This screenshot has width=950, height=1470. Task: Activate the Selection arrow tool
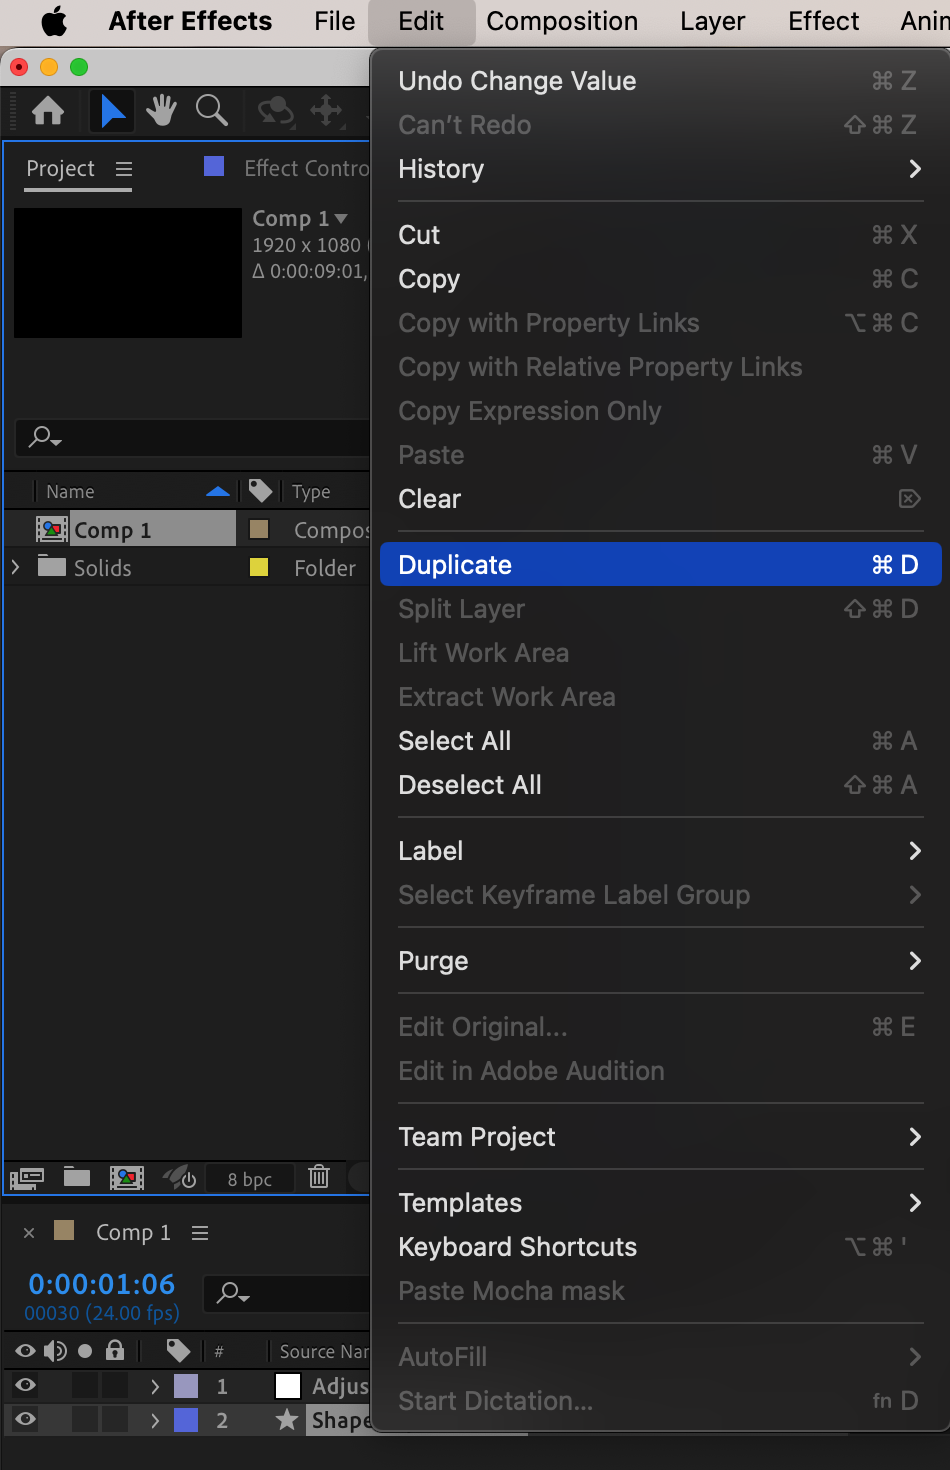pos(112,110)
